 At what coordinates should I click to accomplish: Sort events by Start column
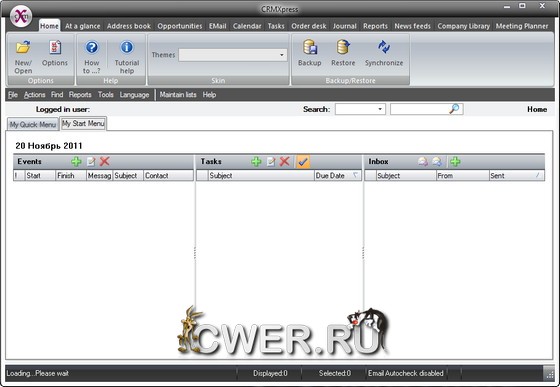(40, 176)
